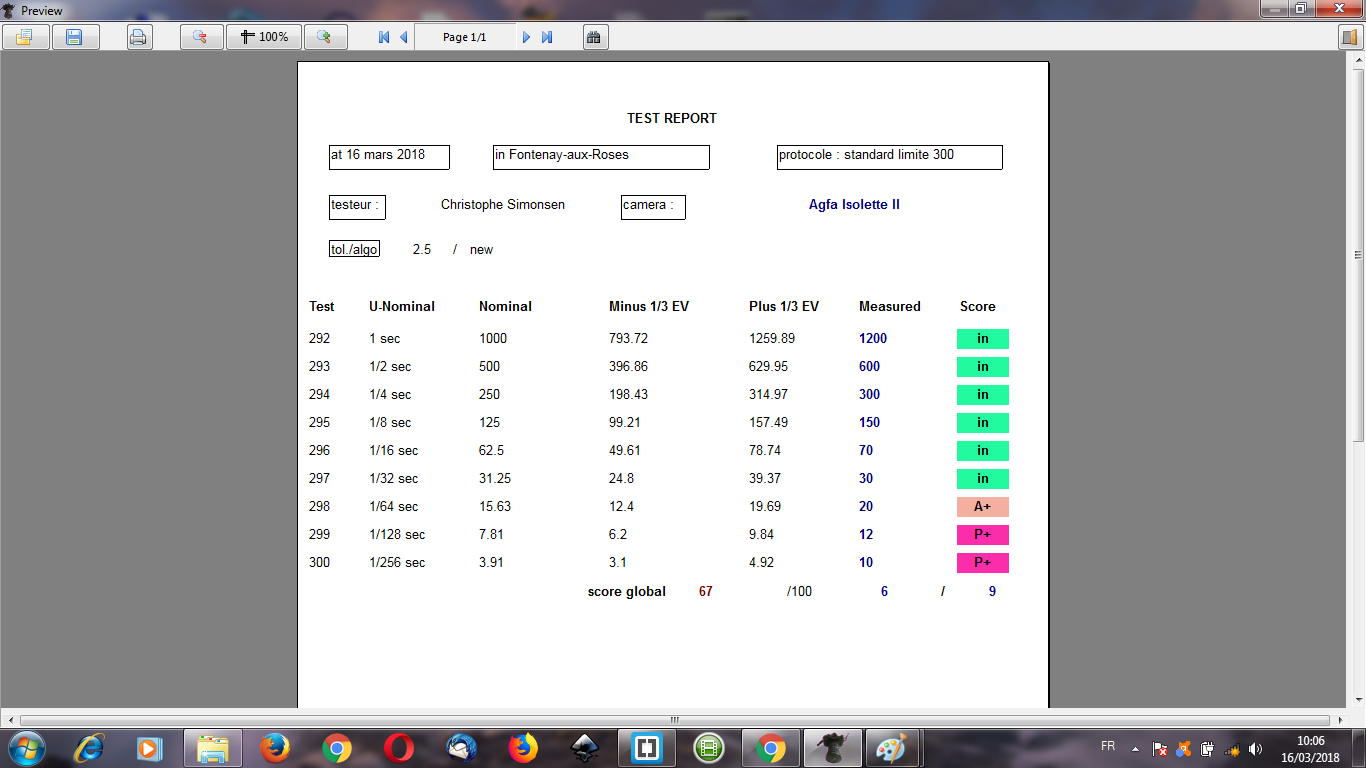Viewport: 1366px width, 768px height.
Task: Click the Page 1/1 field
Action: coord(465,37)
